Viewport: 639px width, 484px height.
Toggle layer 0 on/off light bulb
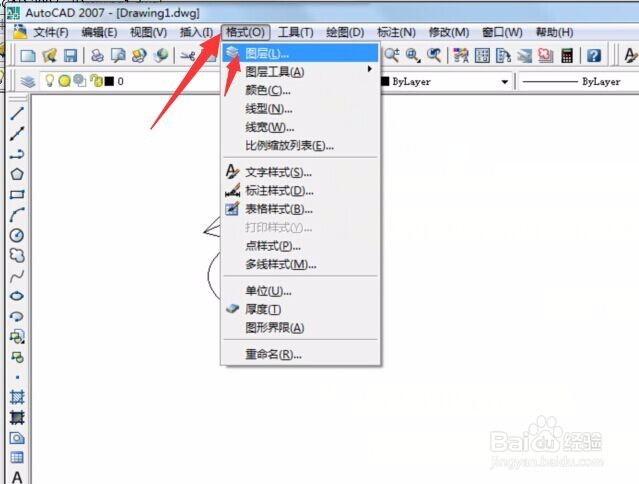pyautogui.click(x=49, y=81)
